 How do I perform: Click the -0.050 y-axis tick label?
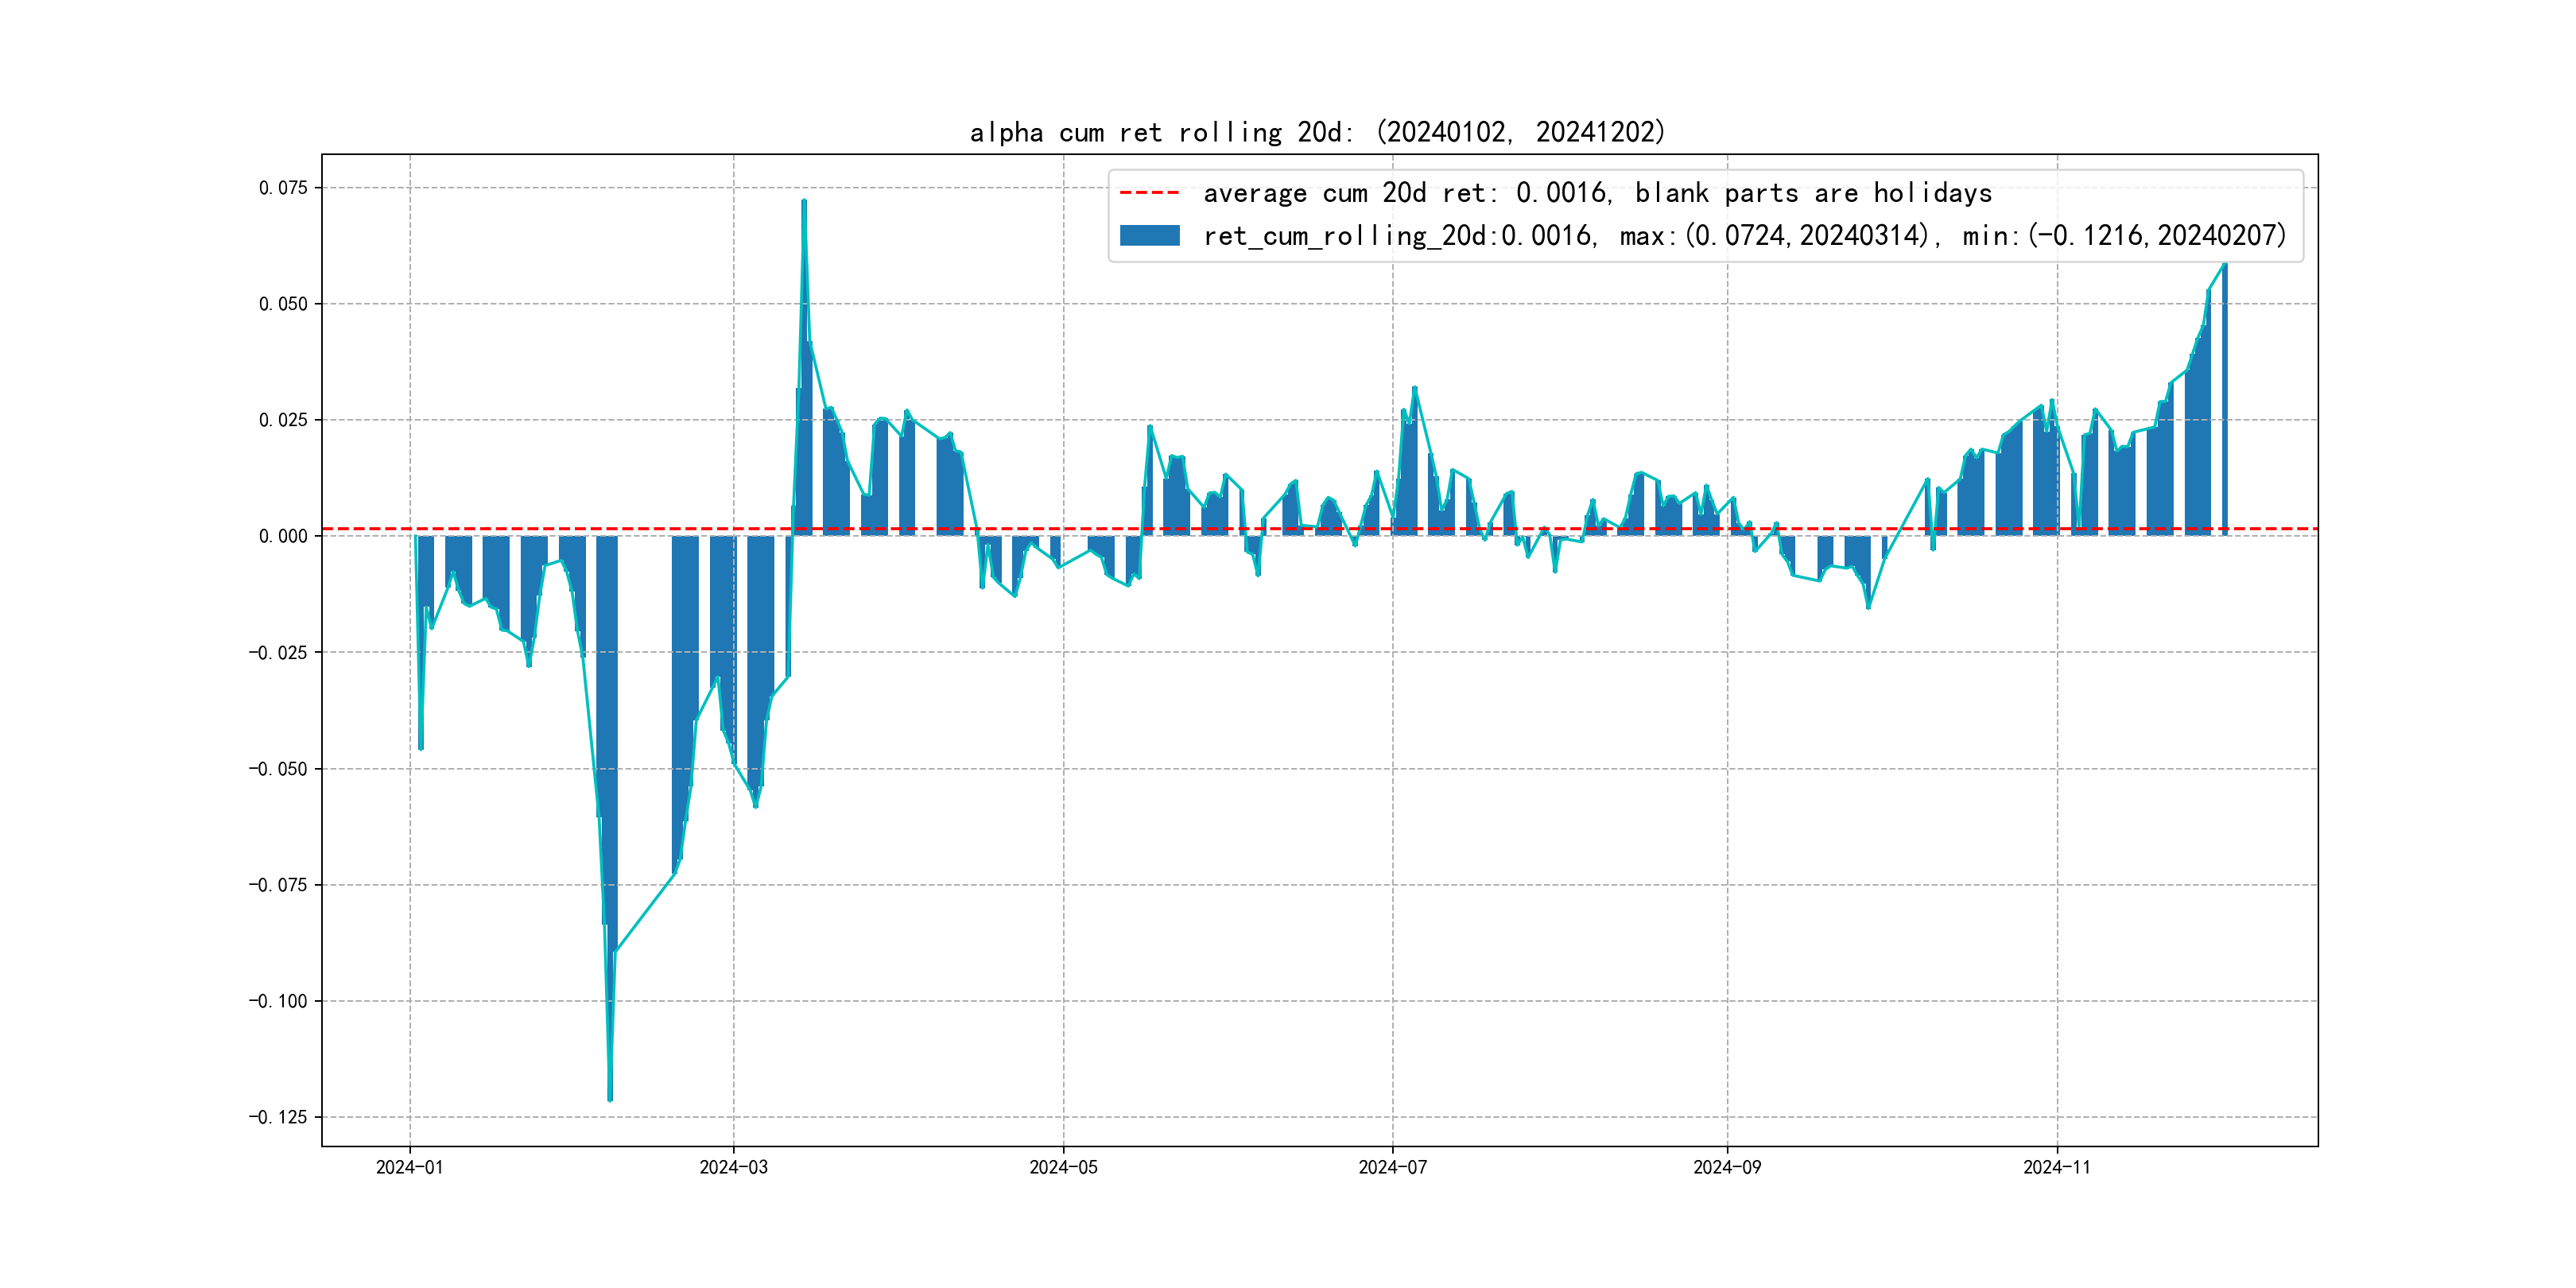point(278,769)
